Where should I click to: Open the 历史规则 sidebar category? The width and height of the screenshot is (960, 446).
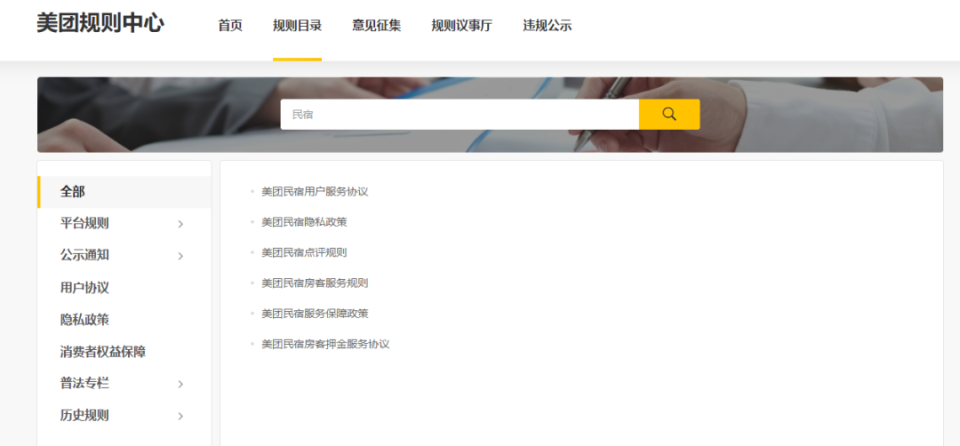(x=84, y=415)
